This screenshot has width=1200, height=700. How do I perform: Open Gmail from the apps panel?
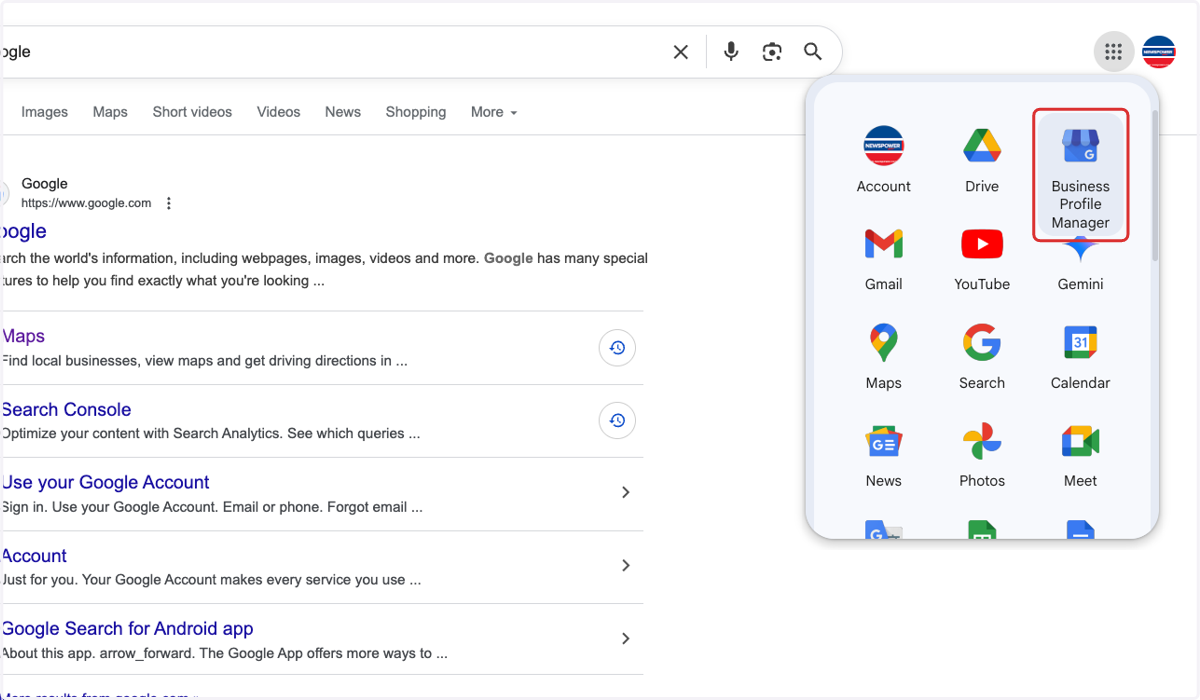884,258
